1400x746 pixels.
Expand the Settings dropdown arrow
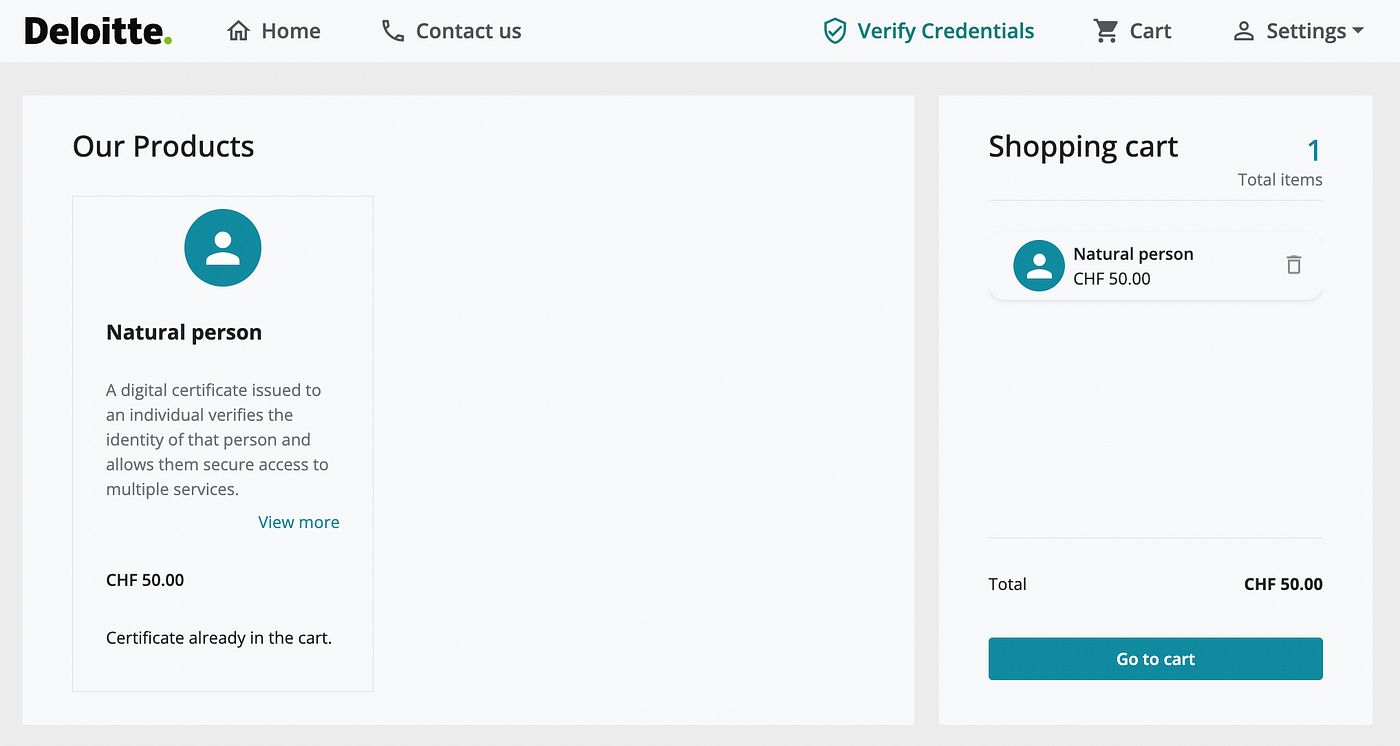pyautogui.click(x=1358, y=31)
